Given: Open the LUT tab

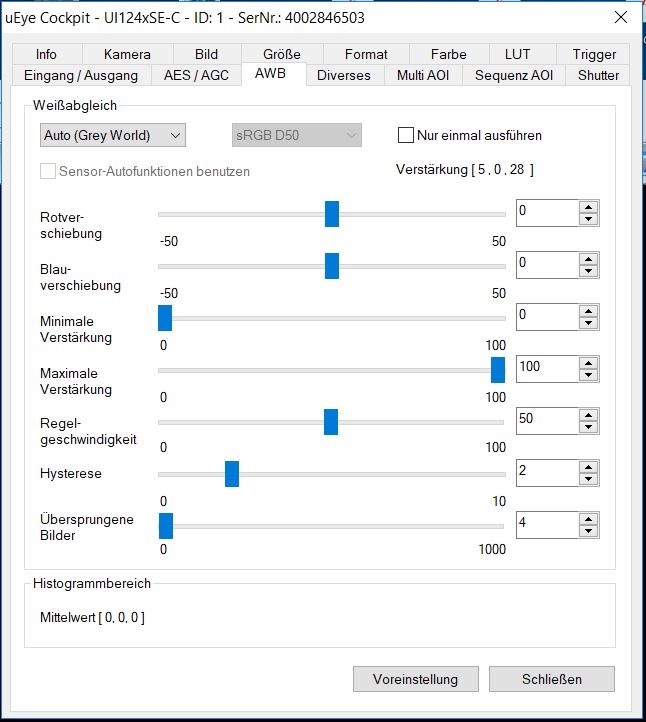Looking at the screenshot, I should [x=517, y=54].
